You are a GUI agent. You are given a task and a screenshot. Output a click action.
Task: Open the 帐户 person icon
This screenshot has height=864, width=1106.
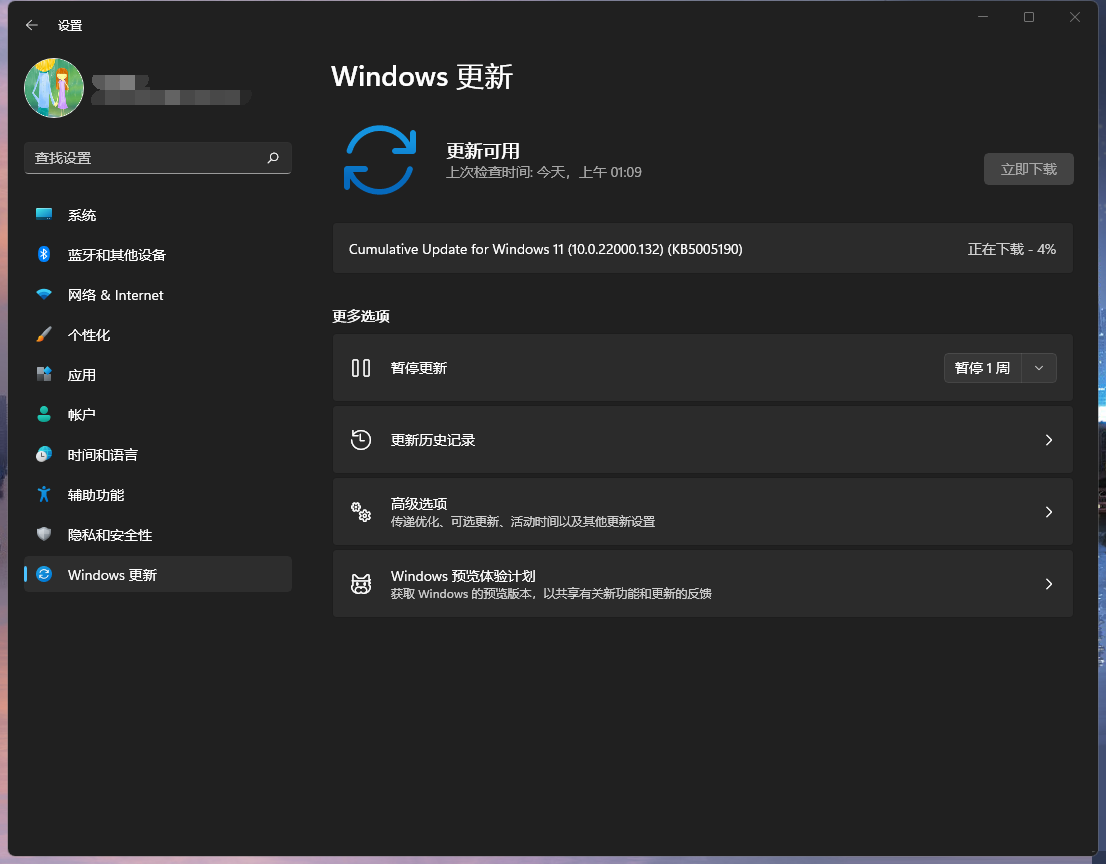(x=44, y=415)
